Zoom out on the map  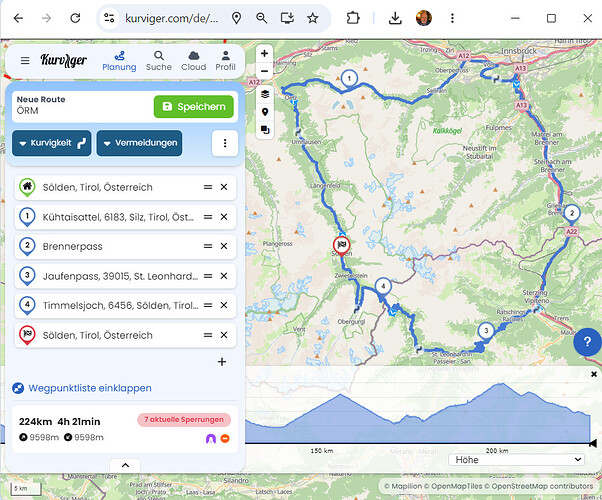(x=265, y=71)
